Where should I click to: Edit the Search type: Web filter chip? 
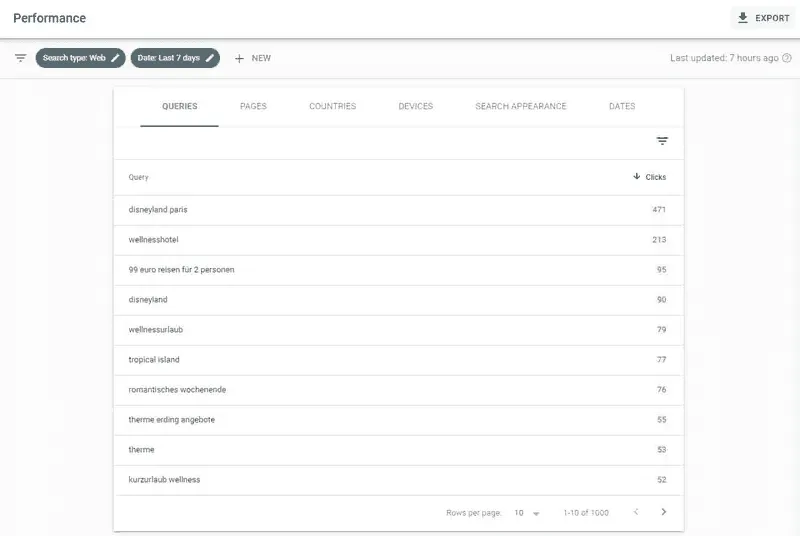click(x=80, y=58)
